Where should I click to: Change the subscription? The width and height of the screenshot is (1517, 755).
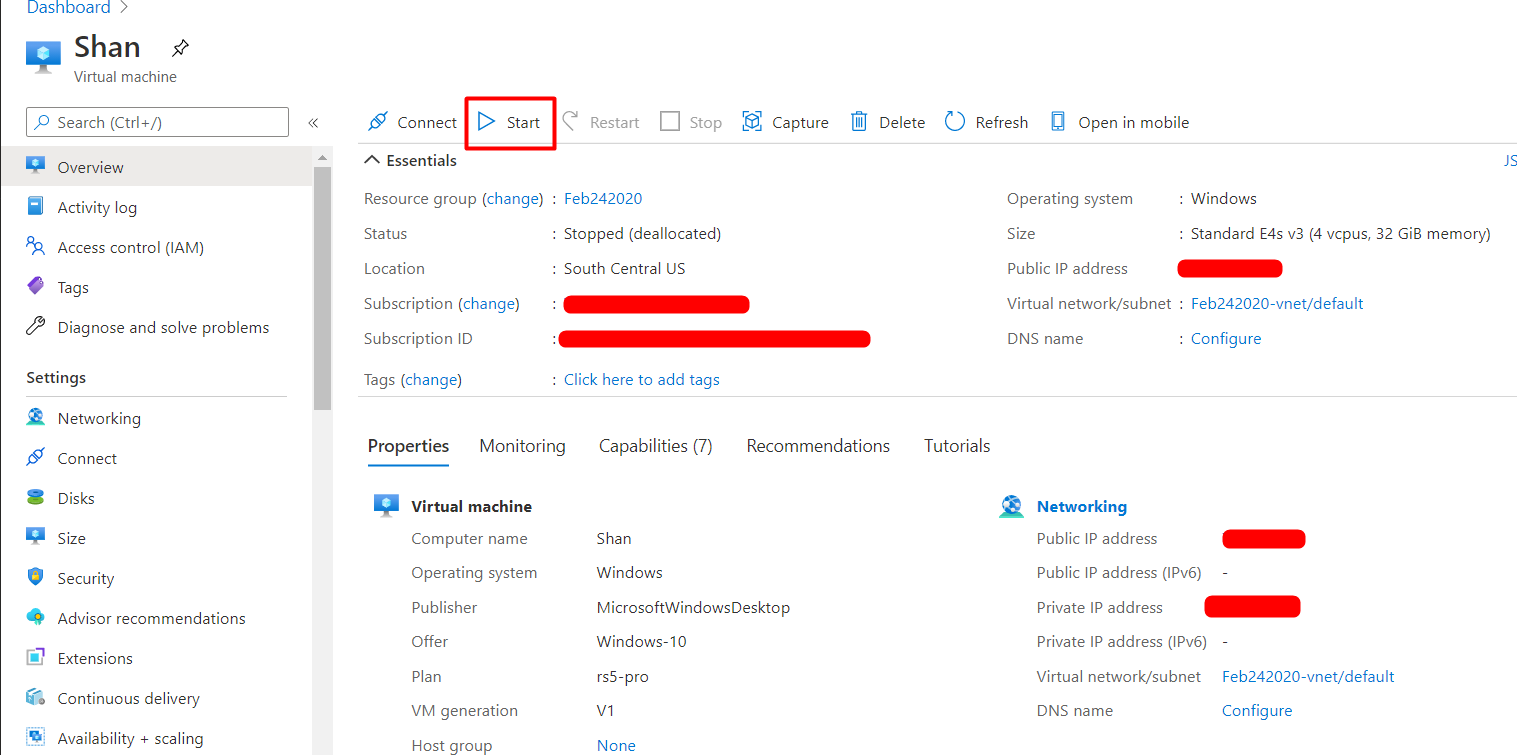[489, 303]
